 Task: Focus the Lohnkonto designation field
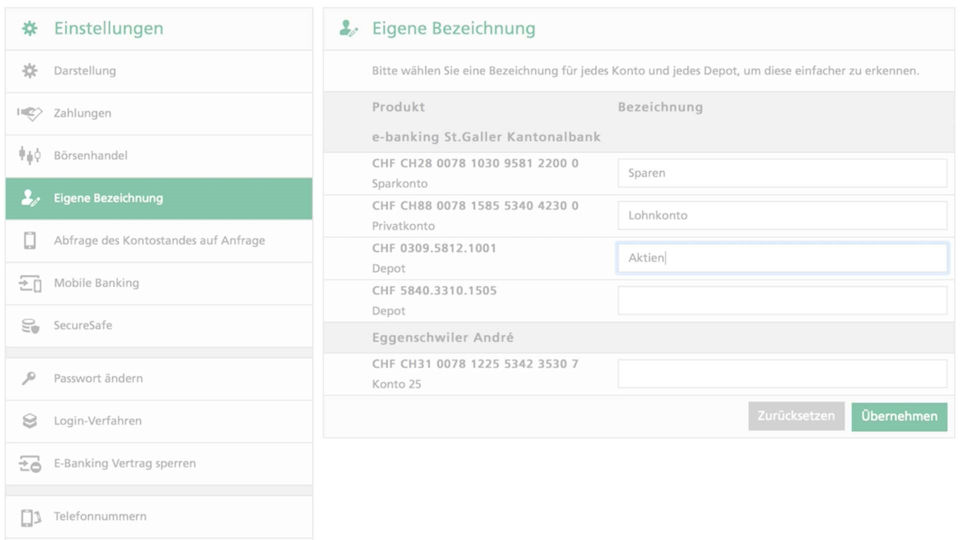pyautogui.click(x=782, y=216)
